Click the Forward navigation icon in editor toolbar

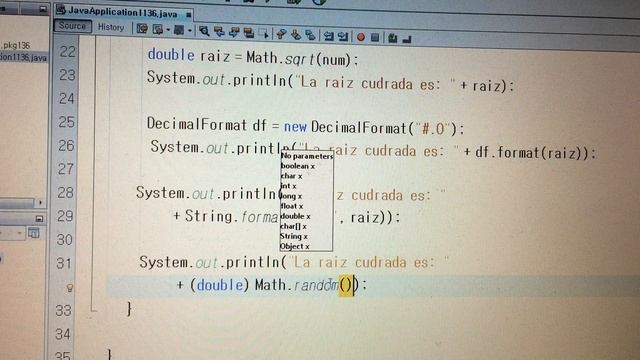pos(179,30)
